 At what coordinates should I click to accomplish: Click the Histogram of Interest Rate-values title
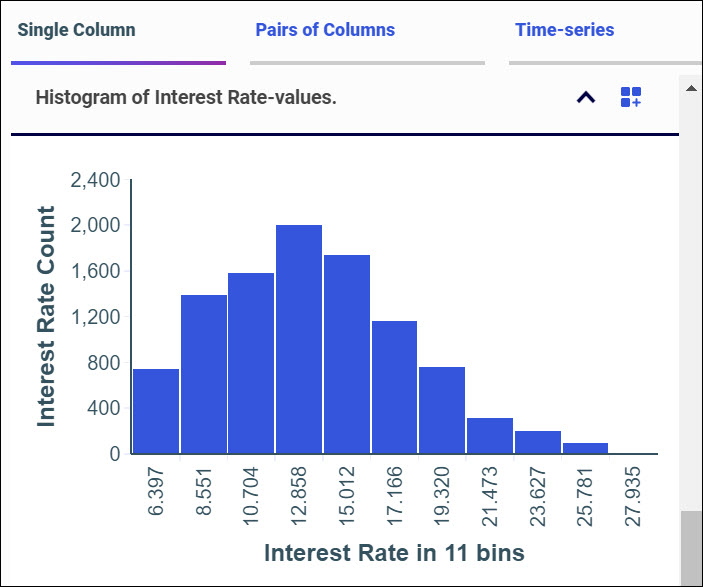[186, 97]
